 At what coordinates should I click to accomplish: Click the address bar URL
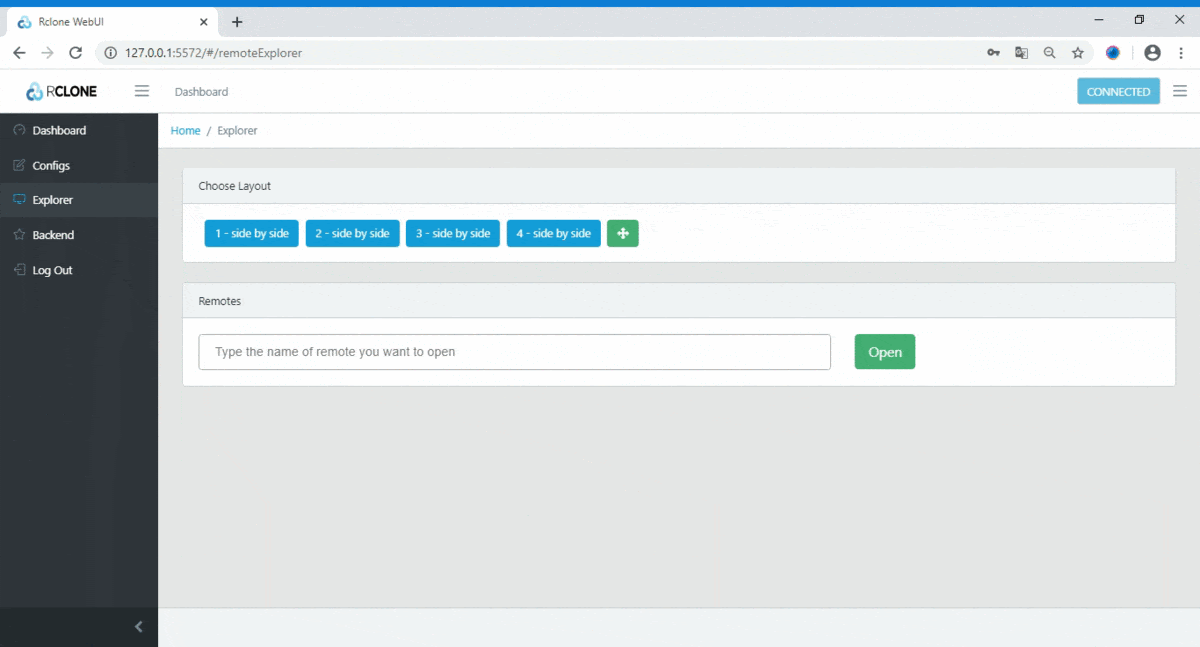(213, 53)
